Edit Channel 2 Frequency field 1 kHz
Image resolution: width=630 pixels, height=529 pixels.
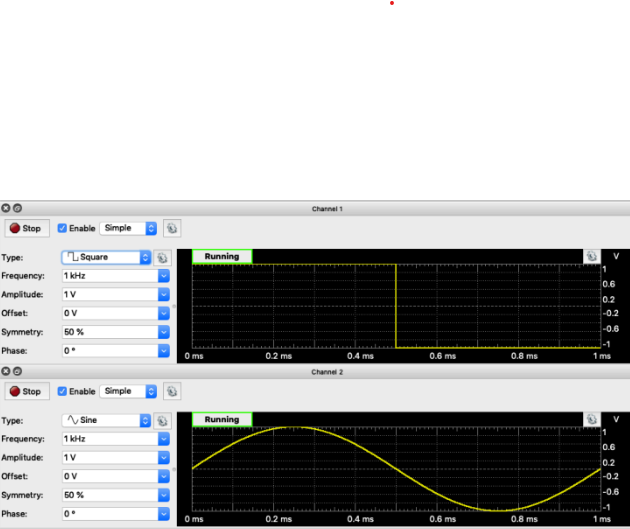pos(110,439)
